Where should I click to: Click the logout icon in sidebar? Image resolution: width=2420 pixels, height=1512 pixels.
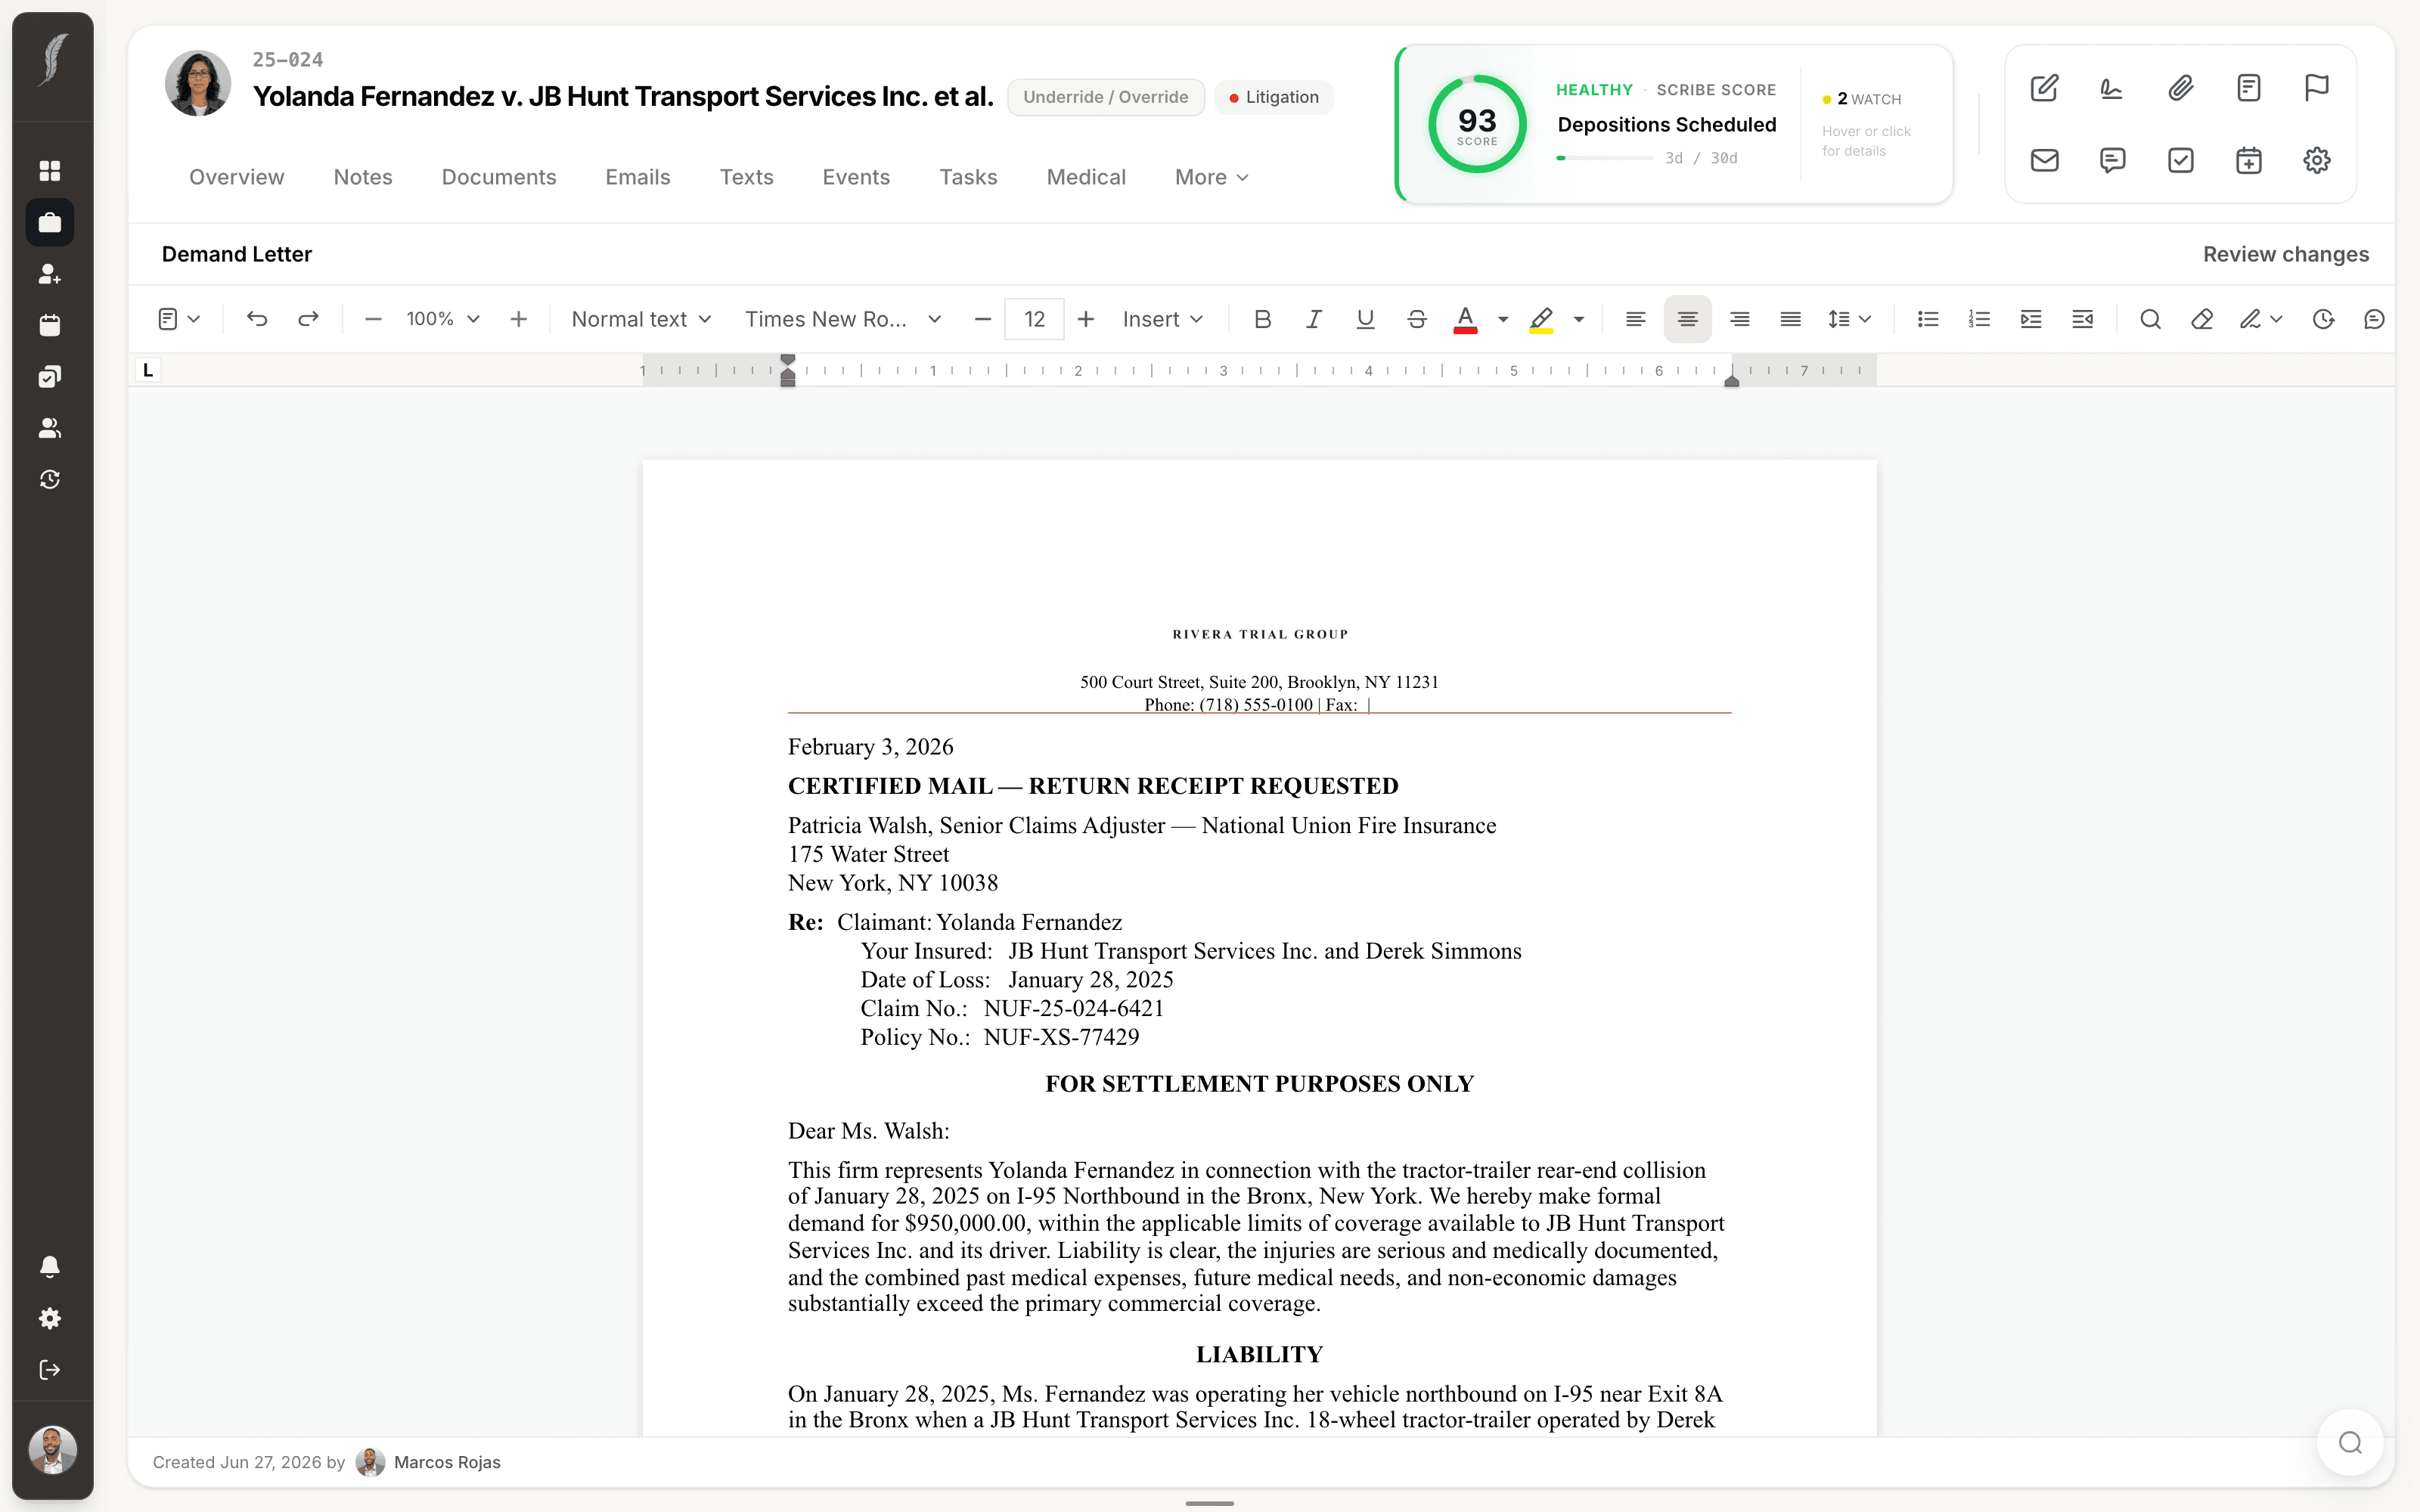coord(50,1370)
